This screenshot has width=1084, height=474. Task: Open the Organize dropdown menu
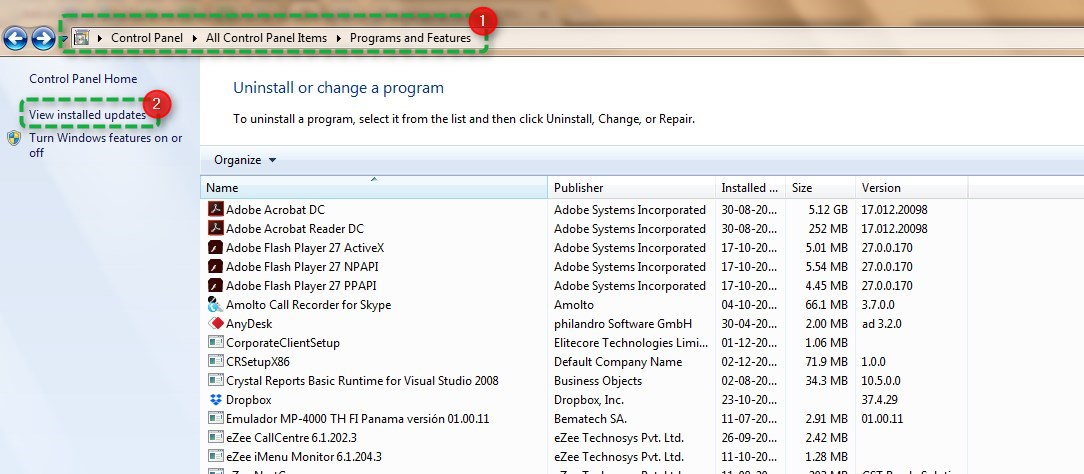[x=245, y=160]
